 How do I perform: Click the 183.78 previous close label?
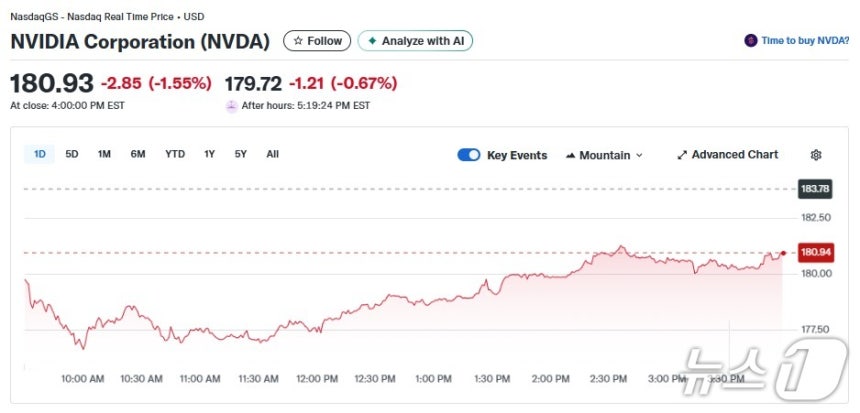pyautogui.click(x=816, y=188)
